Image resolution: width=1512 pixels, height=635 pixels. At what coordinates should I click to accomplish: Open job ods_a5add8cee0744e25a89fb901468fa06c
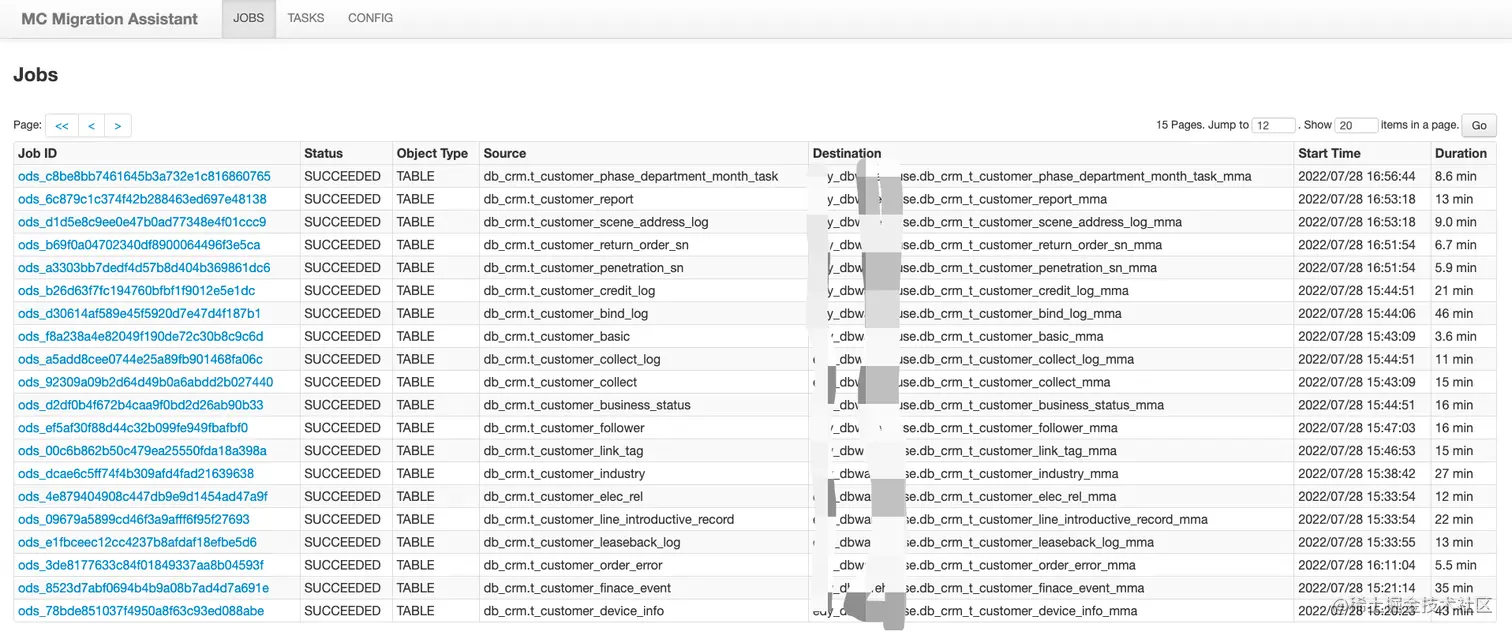[x=140, y=360]
